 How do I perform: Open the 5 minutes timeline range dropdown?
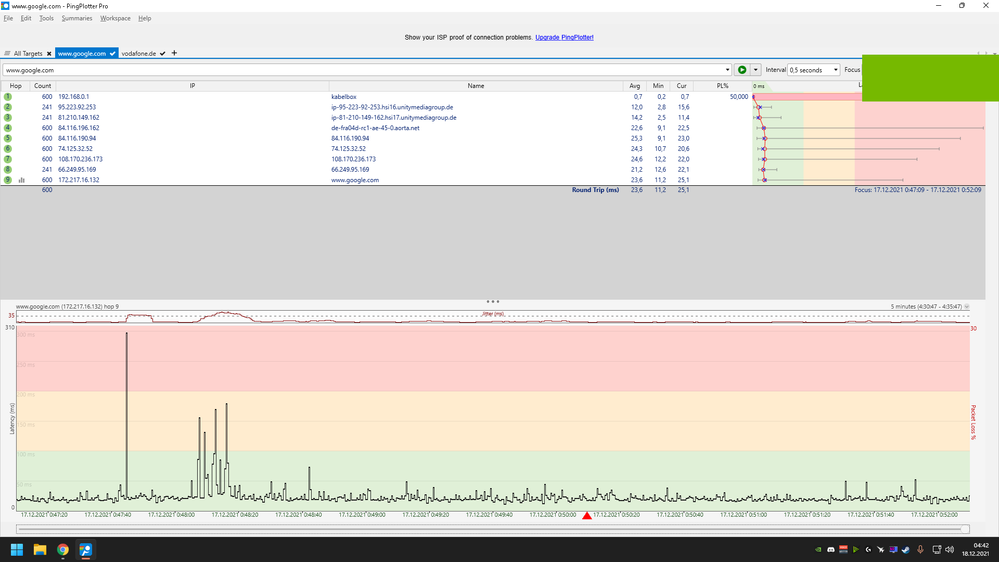pos(967,306)
